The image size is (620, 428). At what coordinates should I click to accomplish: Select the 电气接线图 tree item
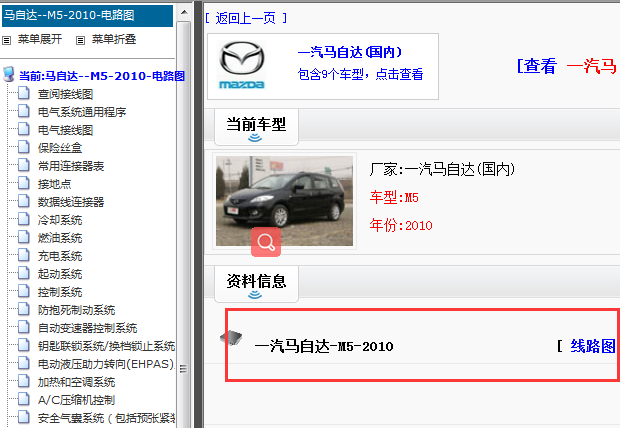tap(65, 130)
